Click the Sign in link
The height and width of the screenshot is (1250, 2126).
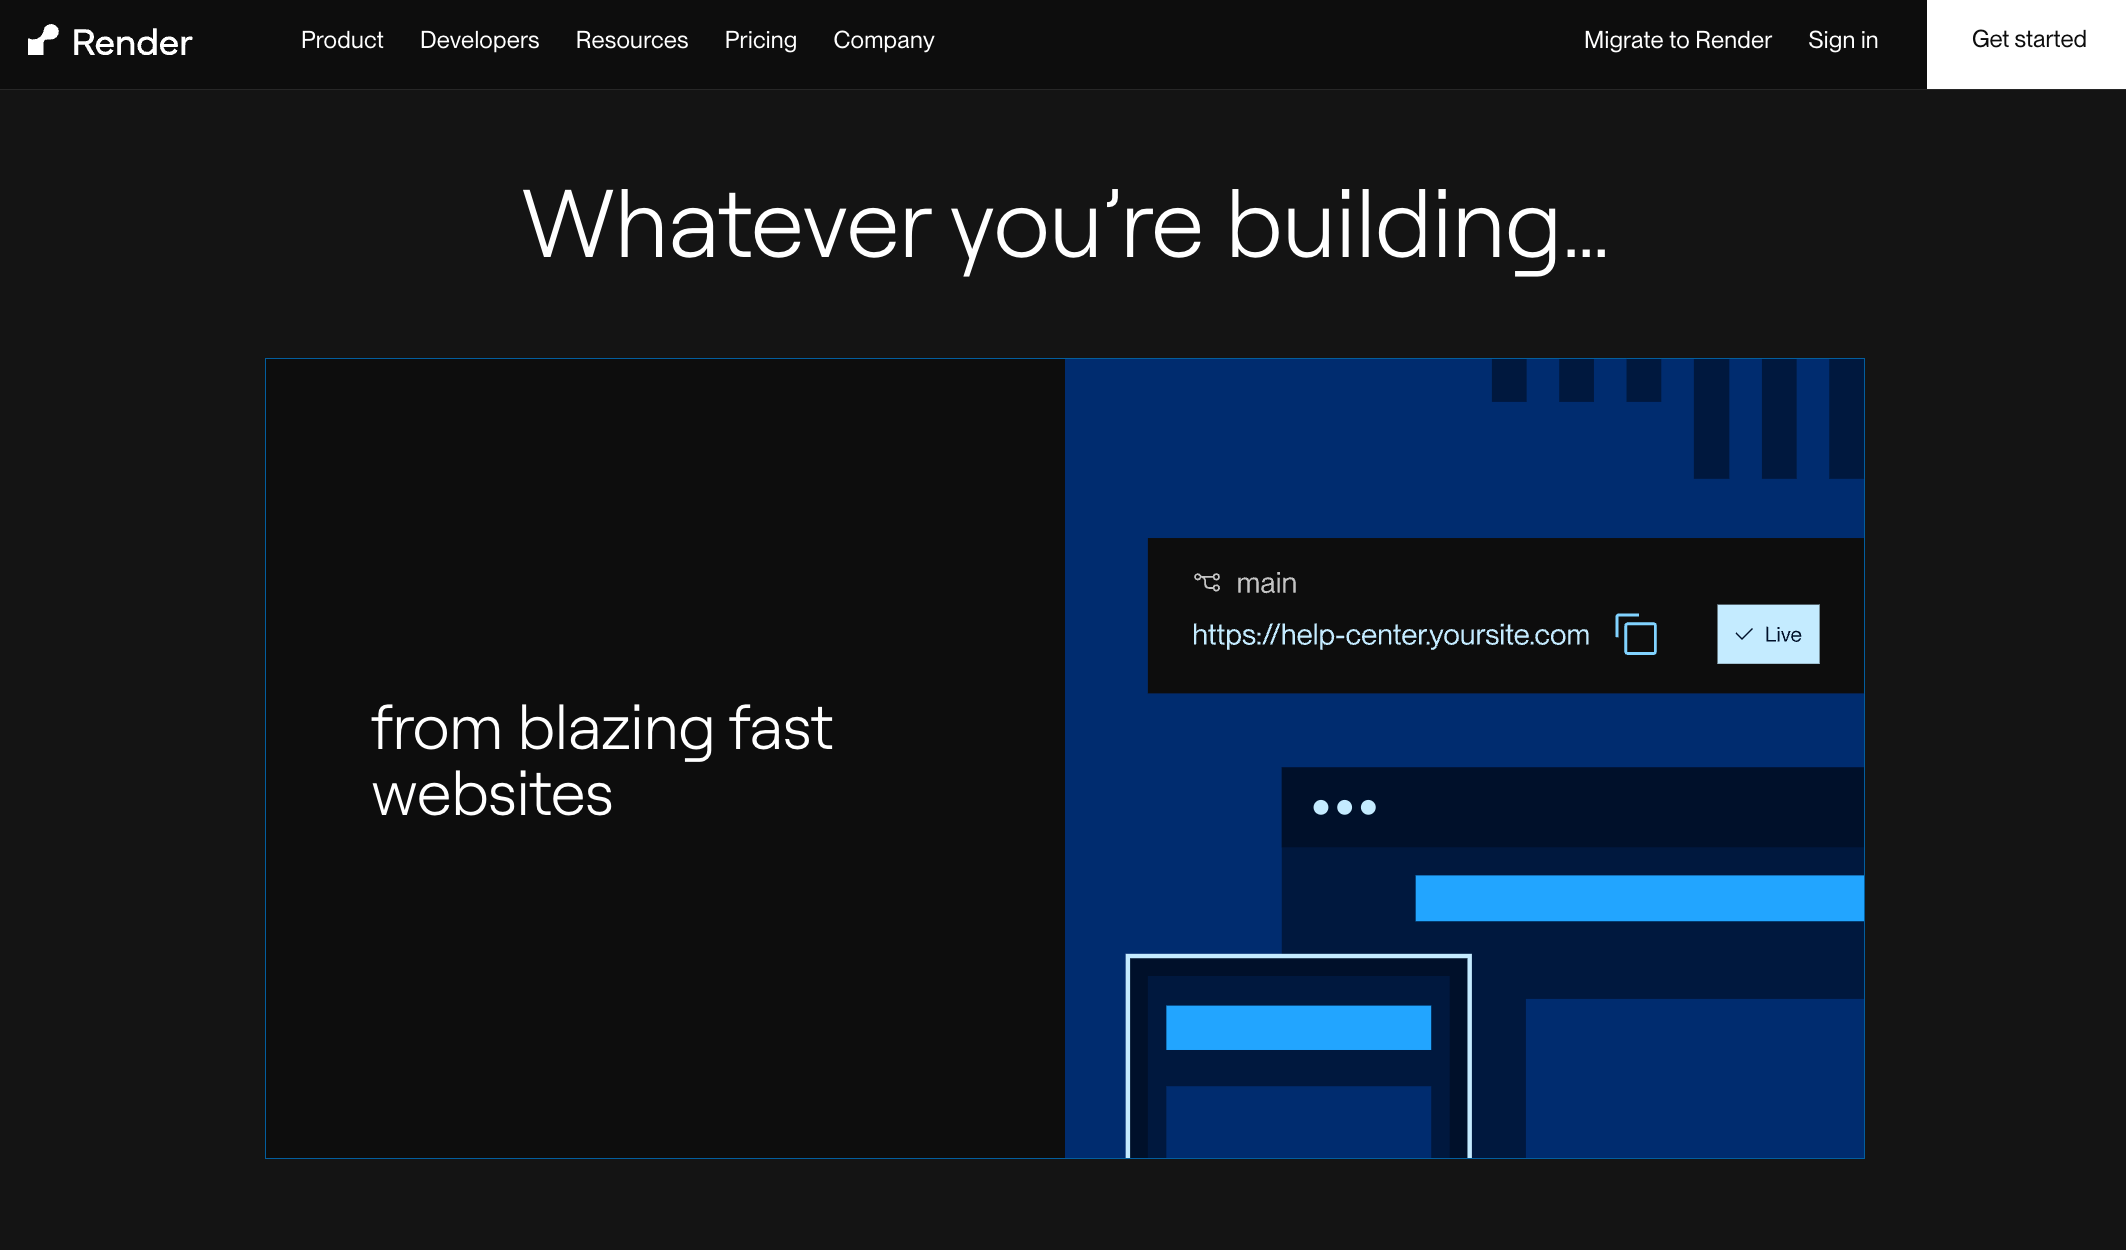[x=1843, y=40]
